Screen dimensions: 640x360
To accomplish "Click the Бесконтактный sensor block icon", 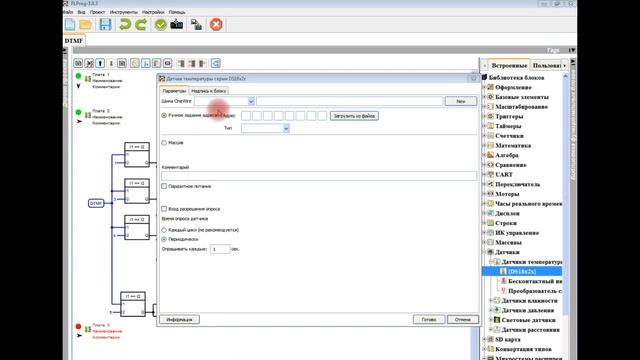I will [503, 281].
